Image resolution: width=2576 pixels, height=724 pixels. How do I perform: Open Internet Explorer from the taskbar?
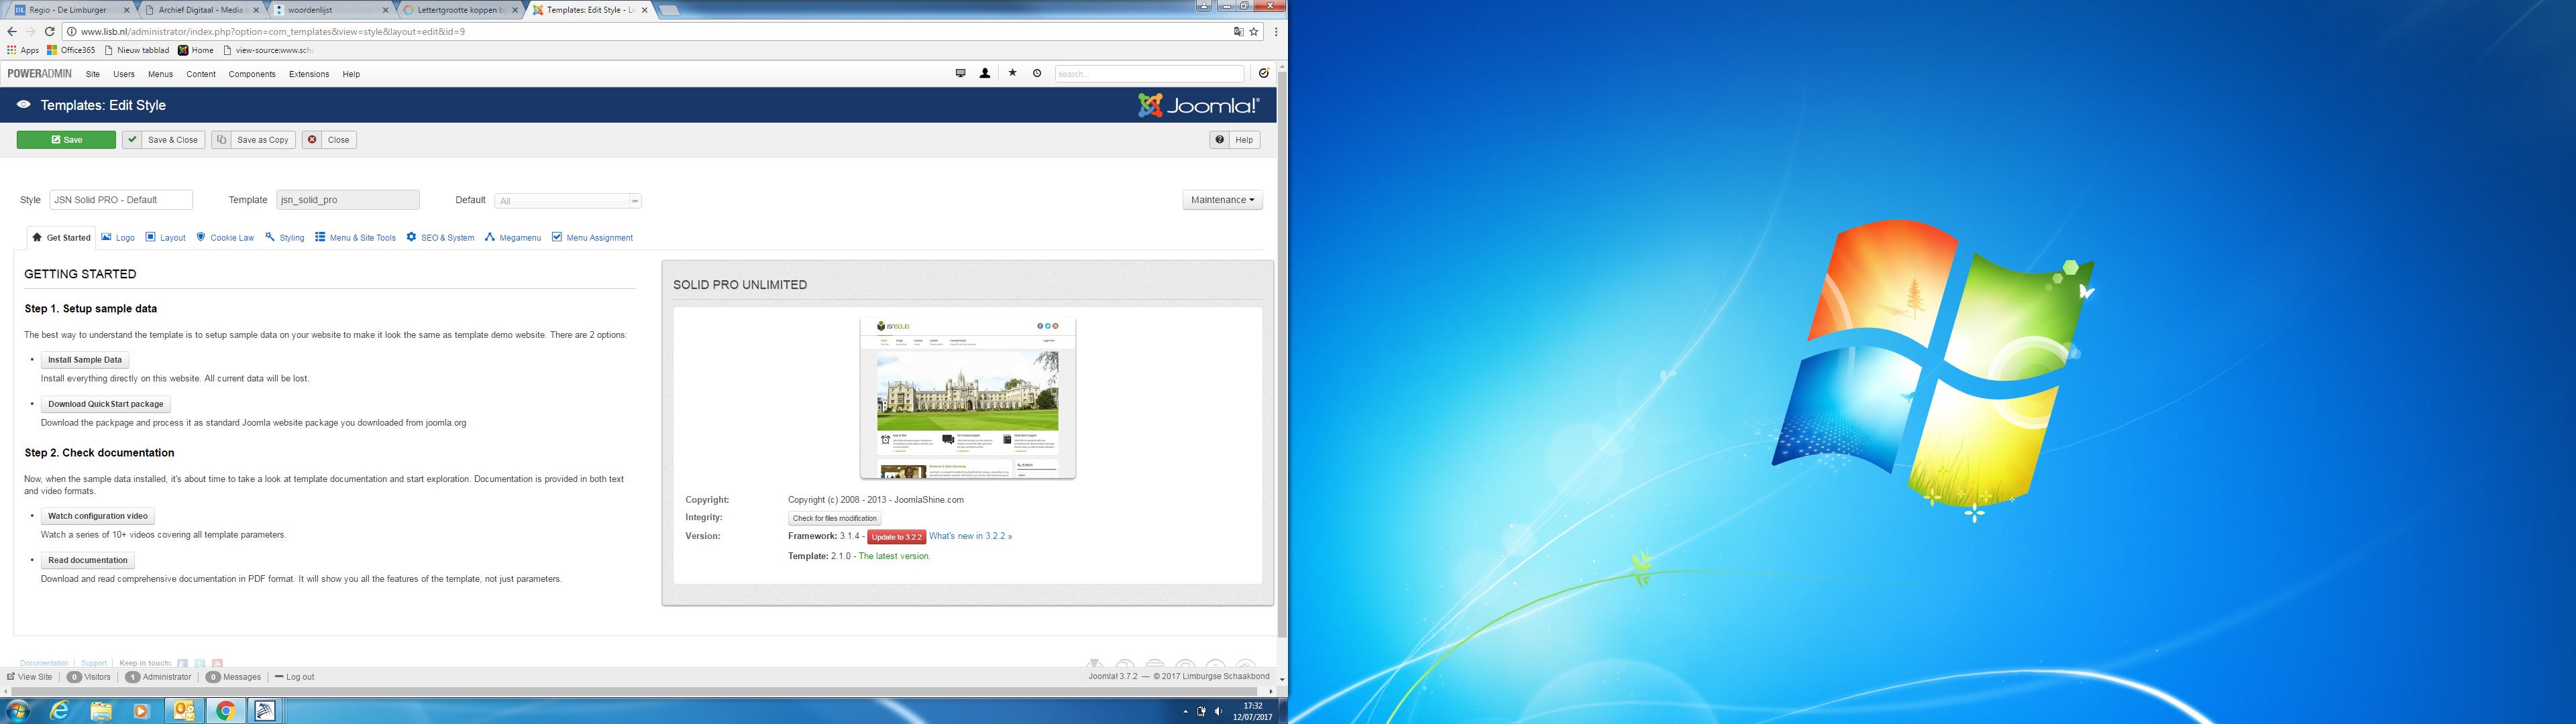(x=60, y=711)
